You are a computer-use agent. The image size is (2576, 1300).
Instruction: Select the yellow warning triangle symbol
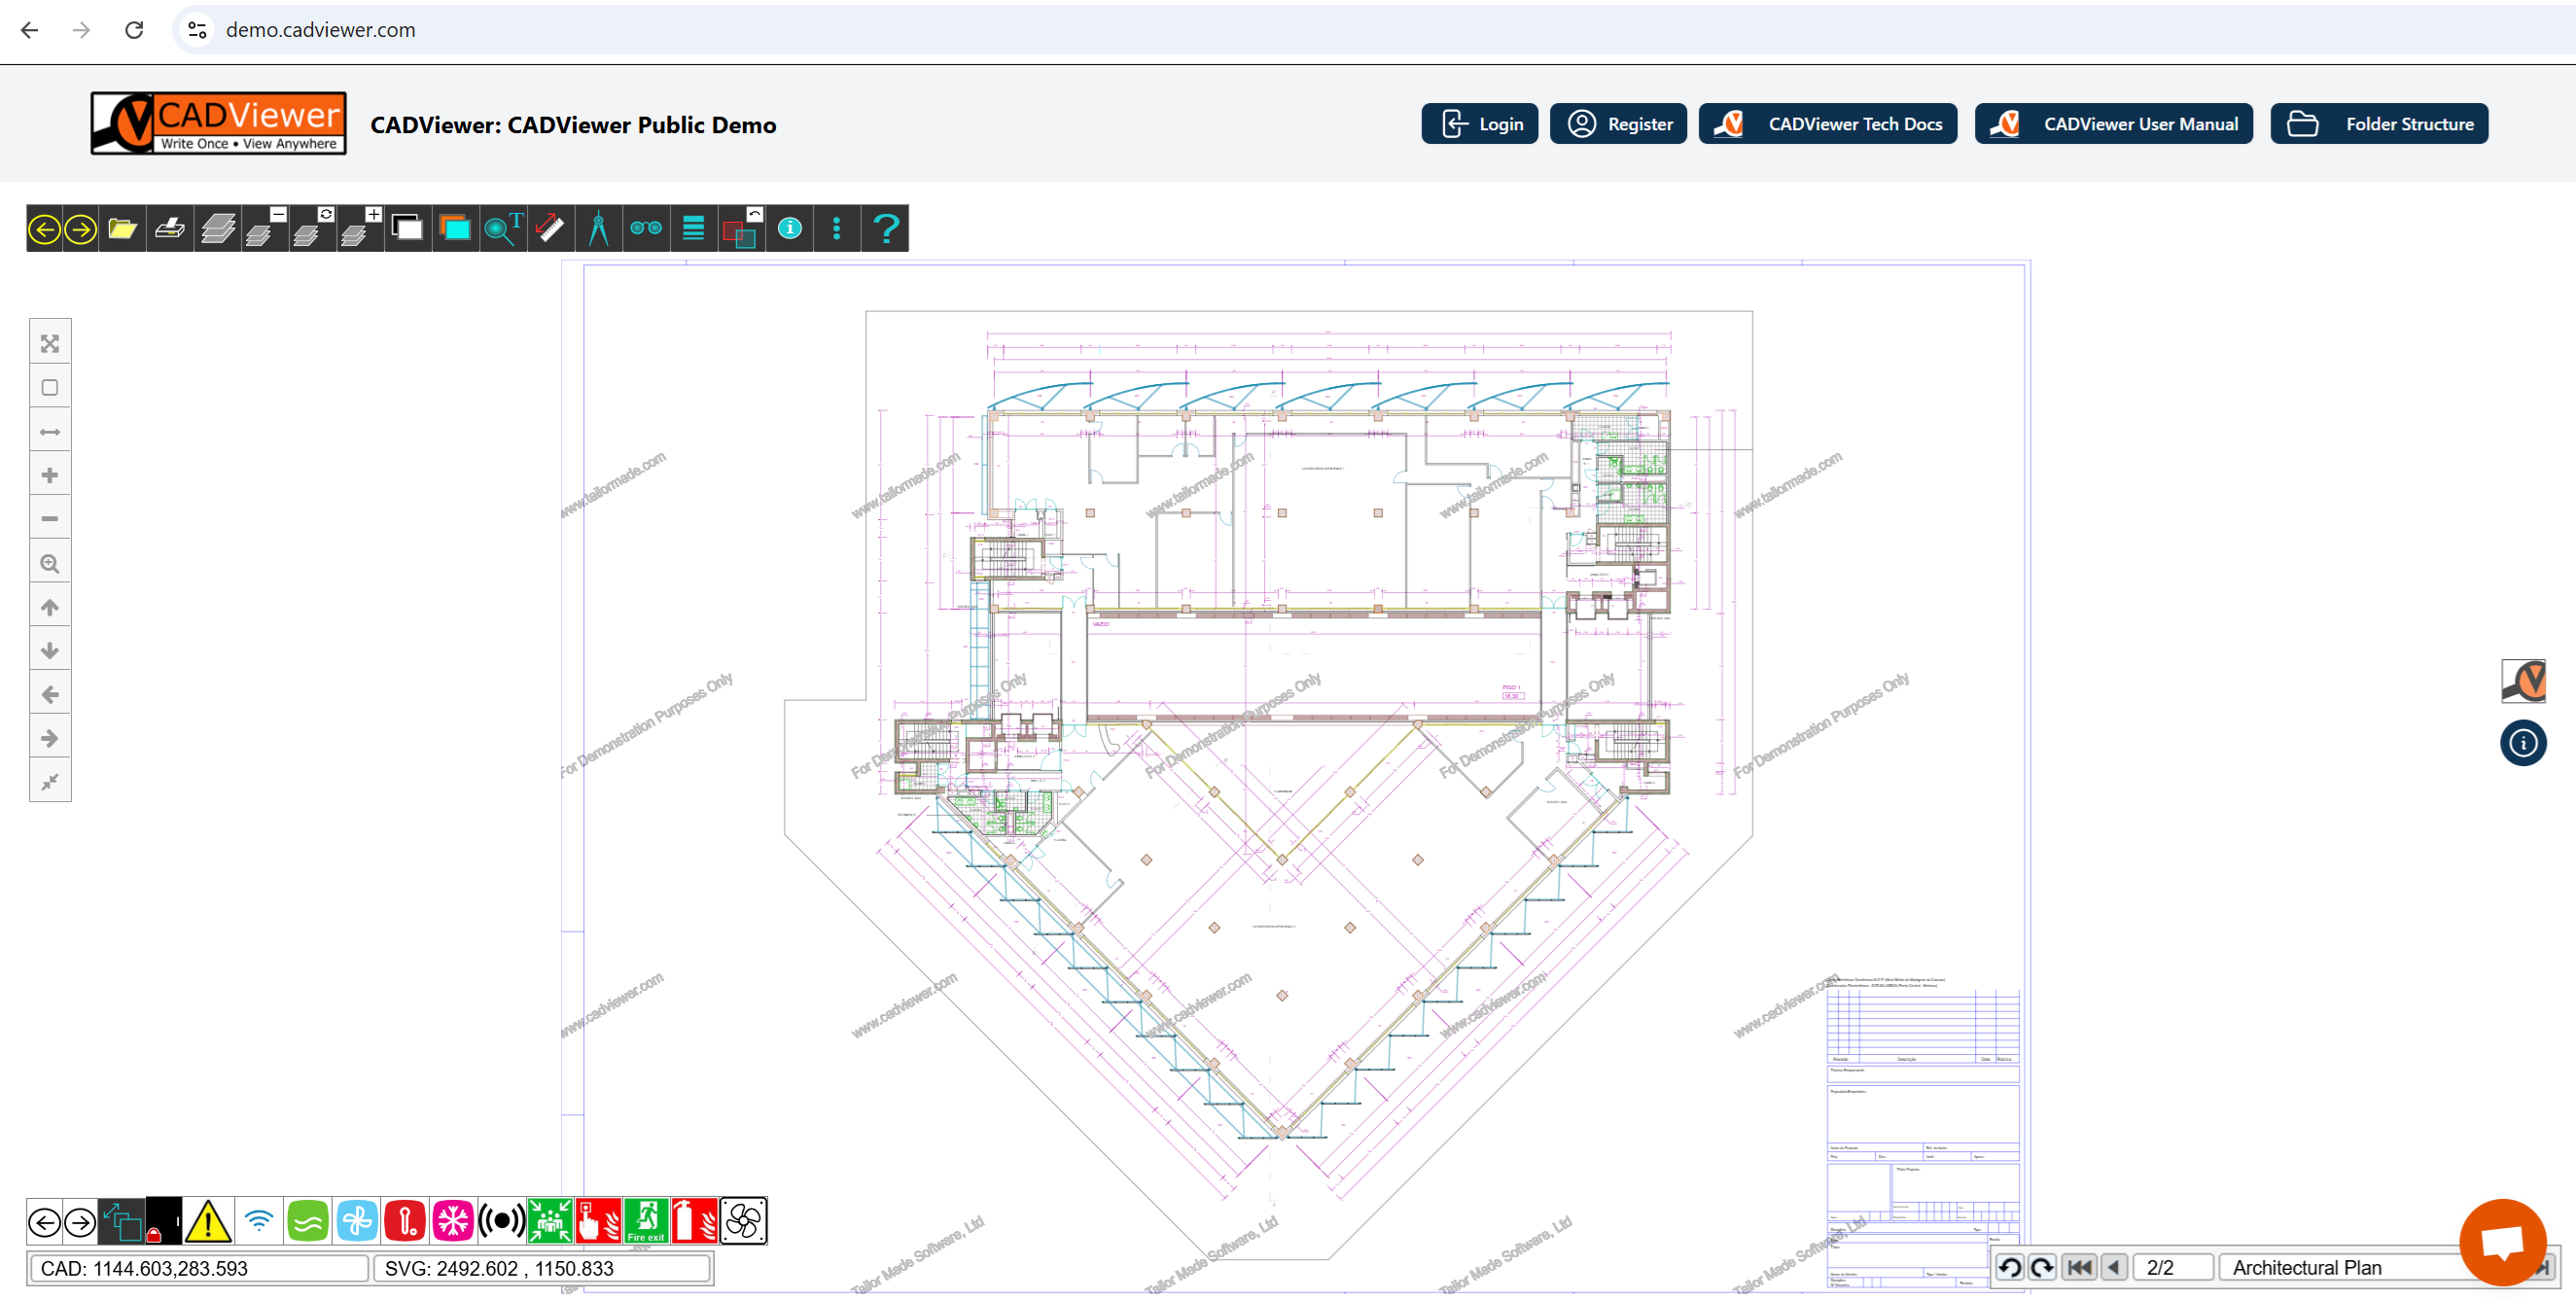pos(208,1222)
